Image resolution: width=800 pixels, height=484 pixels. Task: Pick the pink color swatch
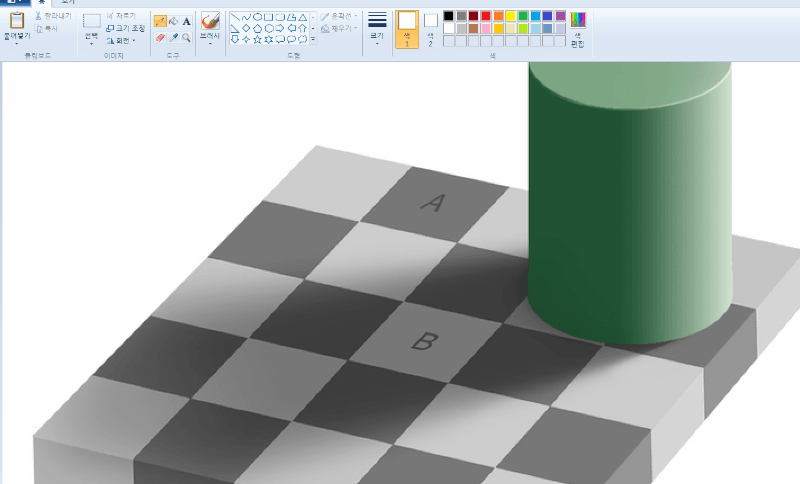coord(486,29)
